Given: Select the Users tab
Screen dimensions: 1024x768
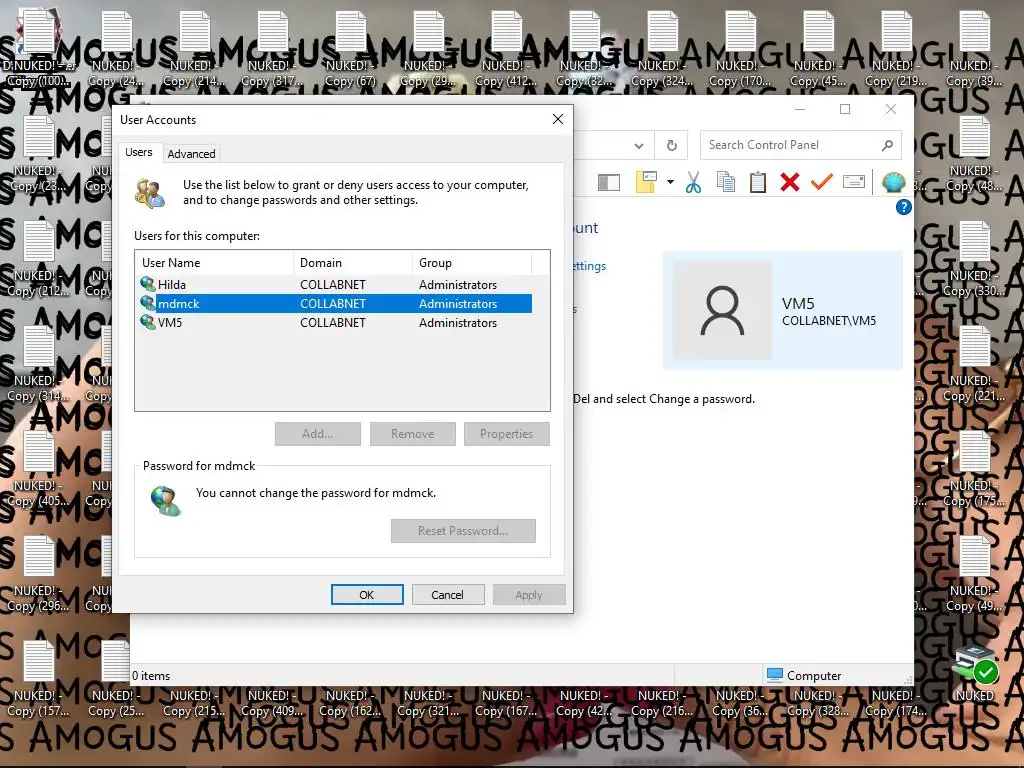Looking at the screenshot, I should (138, 152).
